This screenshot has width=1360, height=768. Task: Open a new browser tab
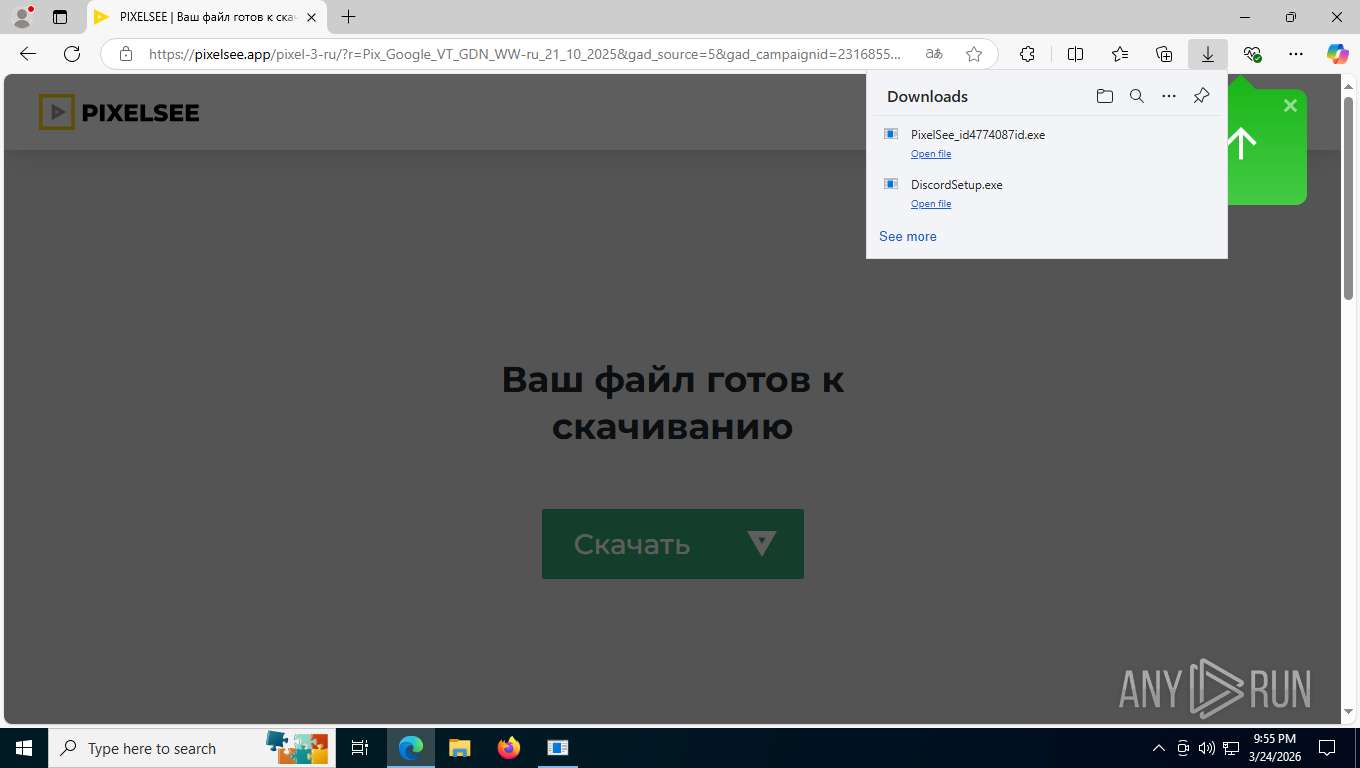pos(348,17)
